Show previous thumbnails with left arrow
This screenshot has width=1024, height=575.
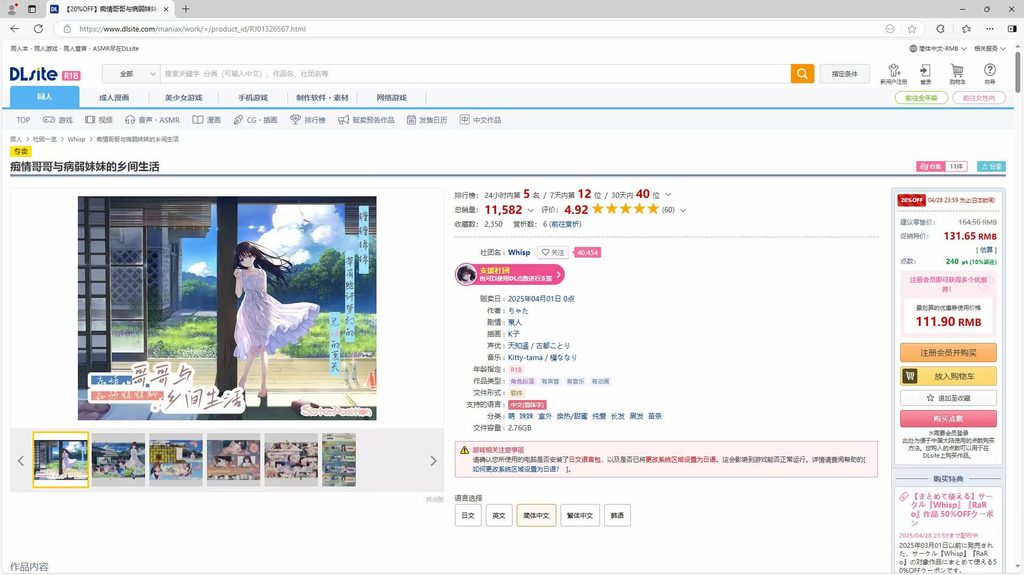coord(21,461)
